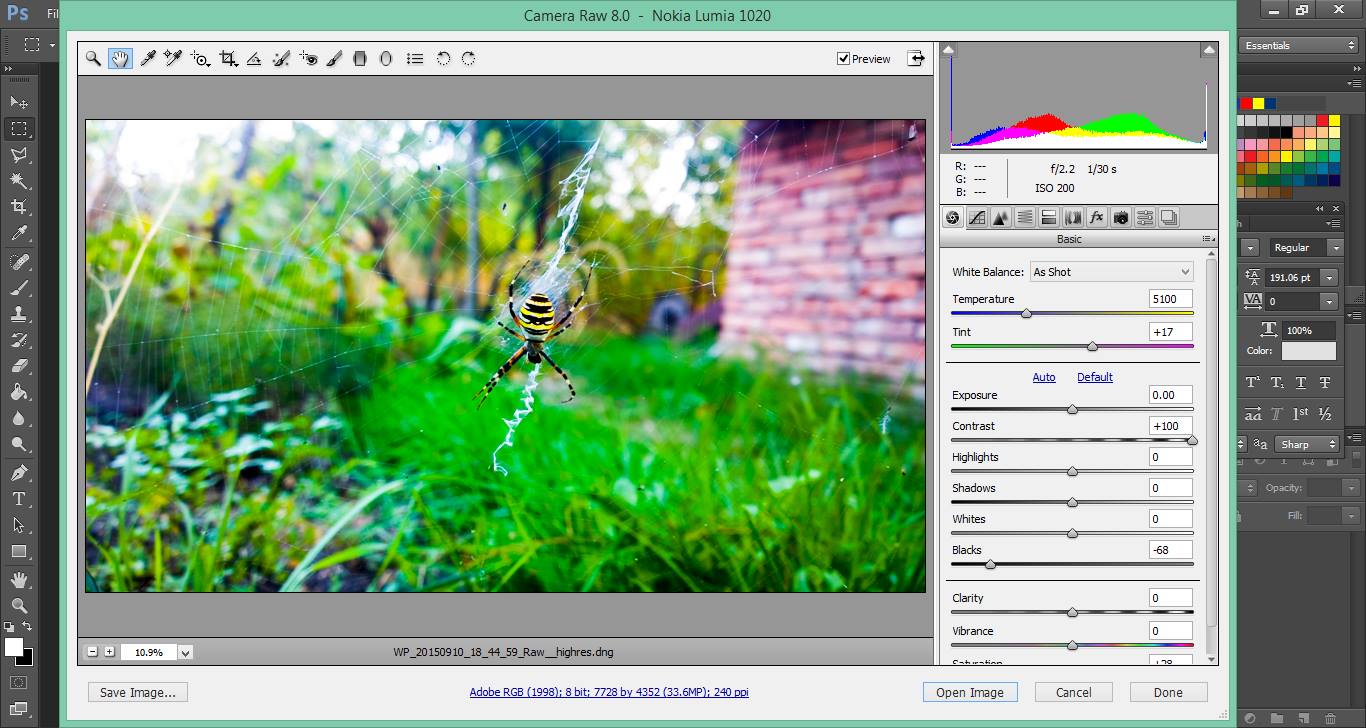Click the Auto tone adjustment link

click(1044, 377)
